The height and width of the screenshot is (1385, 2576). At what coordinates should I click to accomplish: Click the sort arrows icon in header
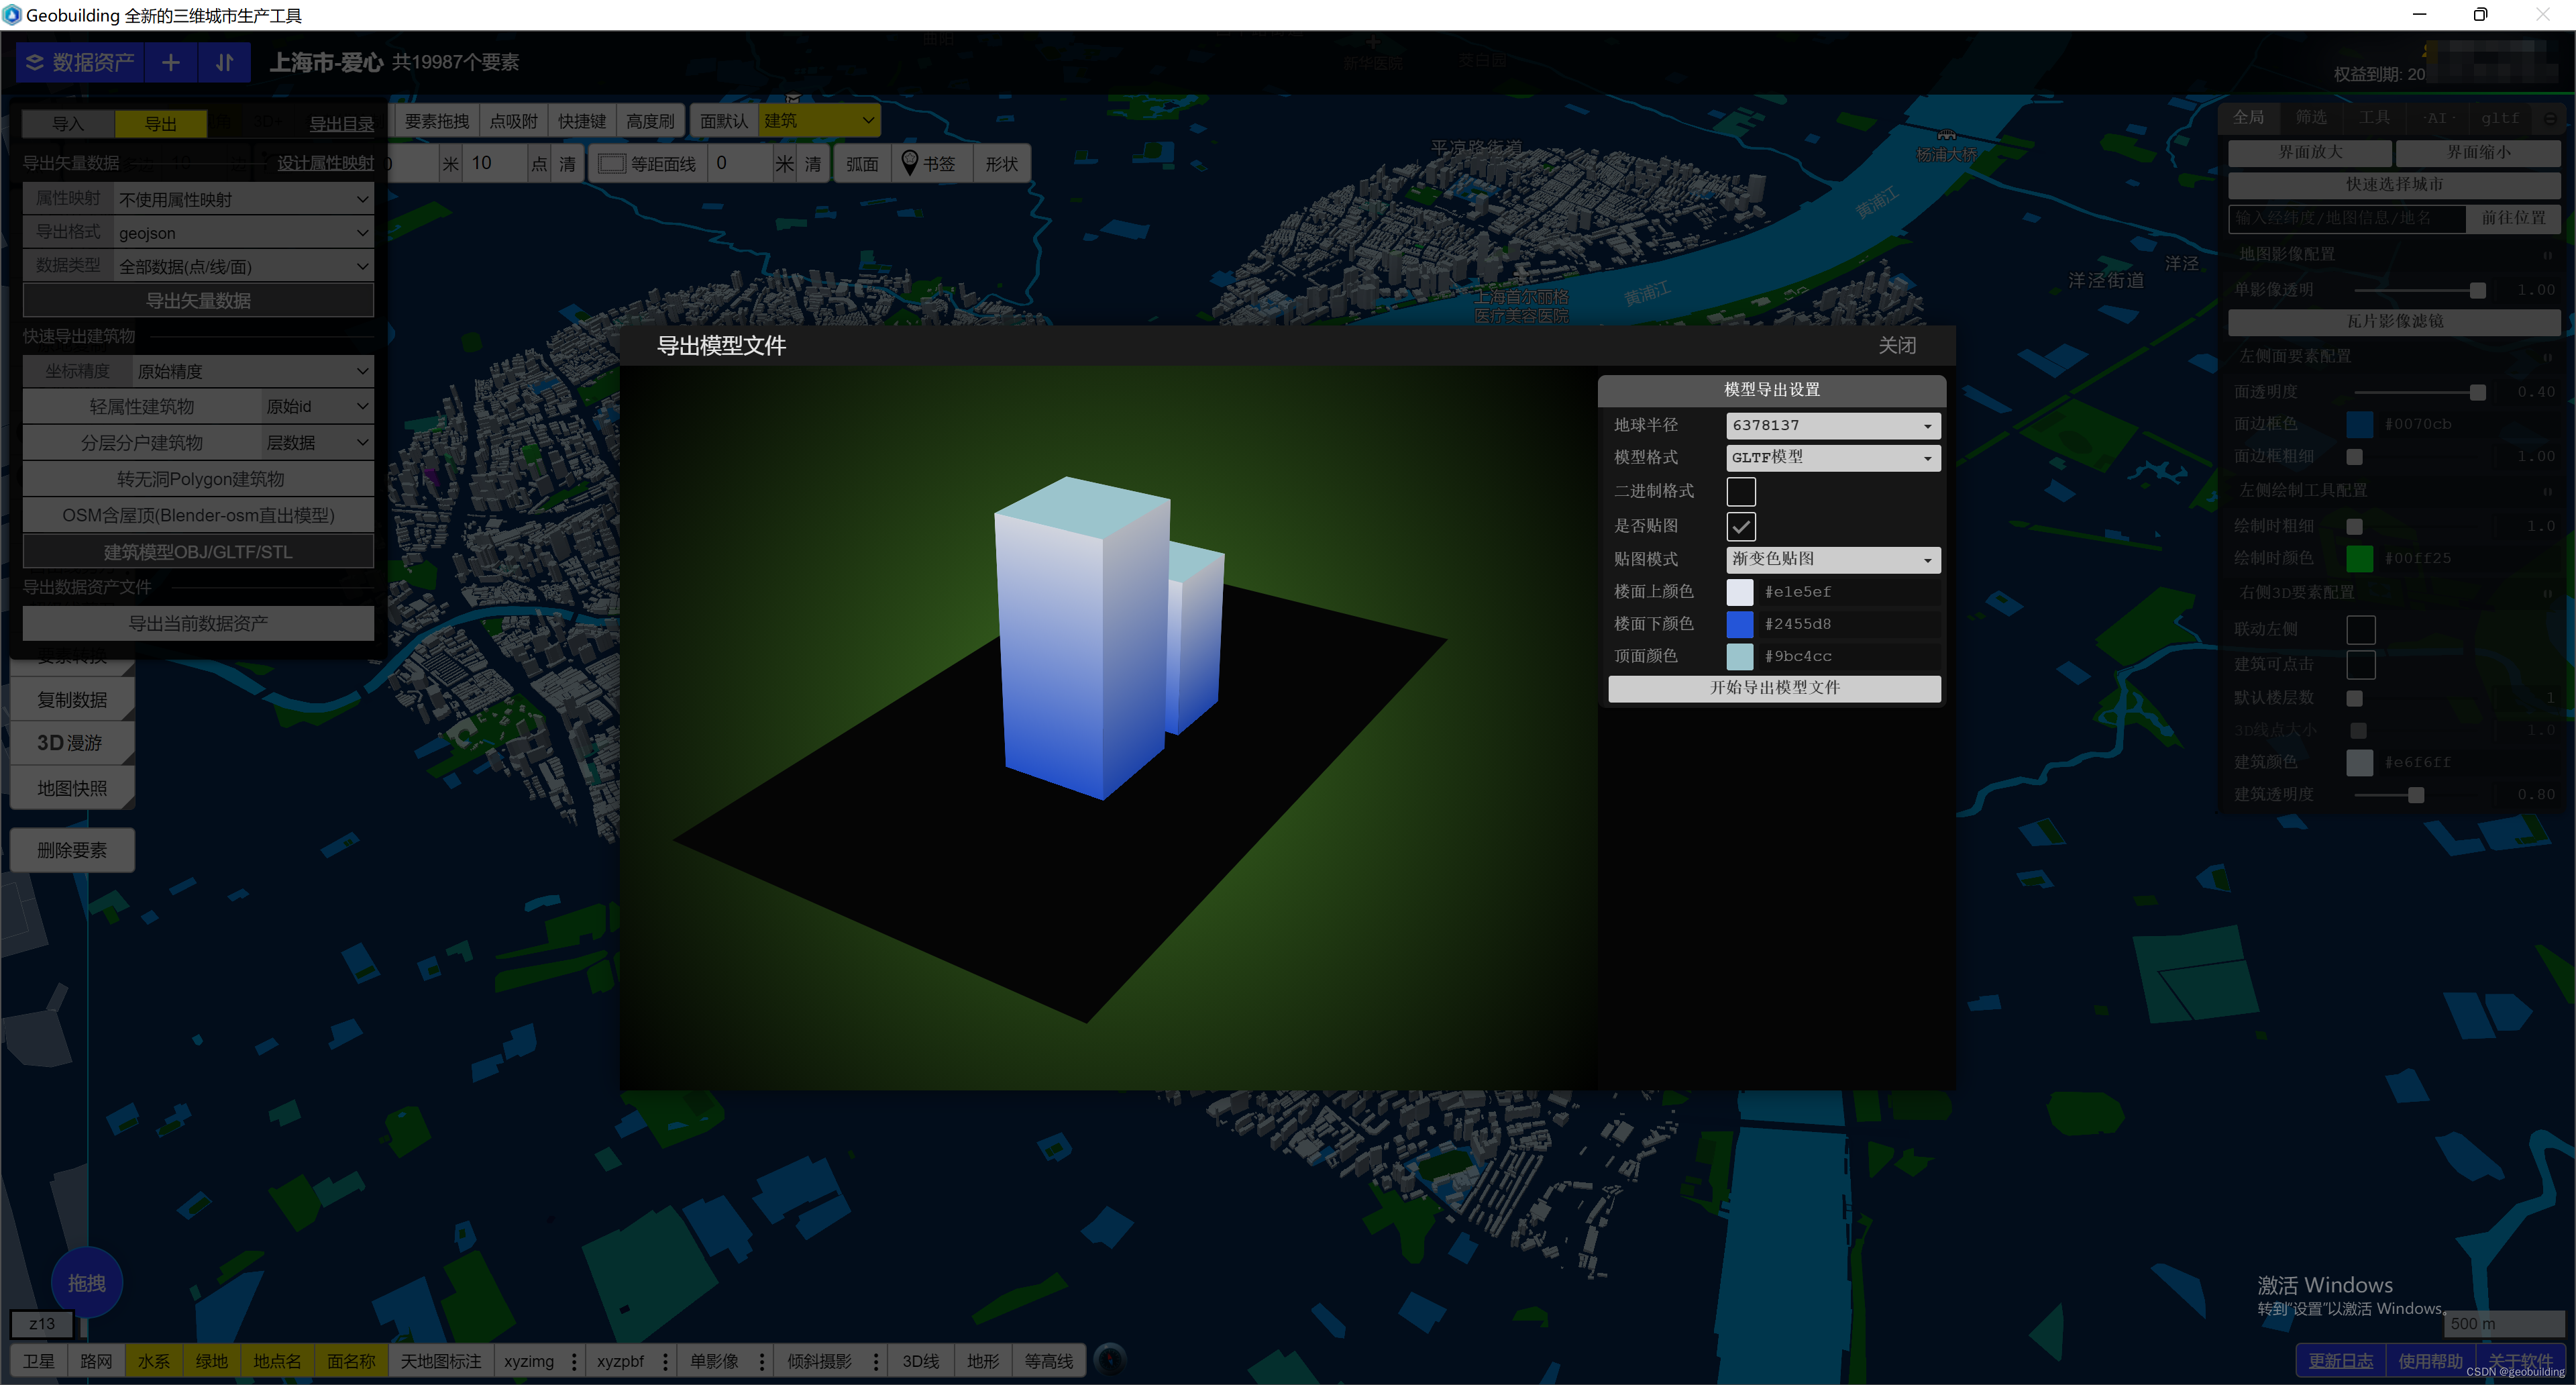point(224,62)
